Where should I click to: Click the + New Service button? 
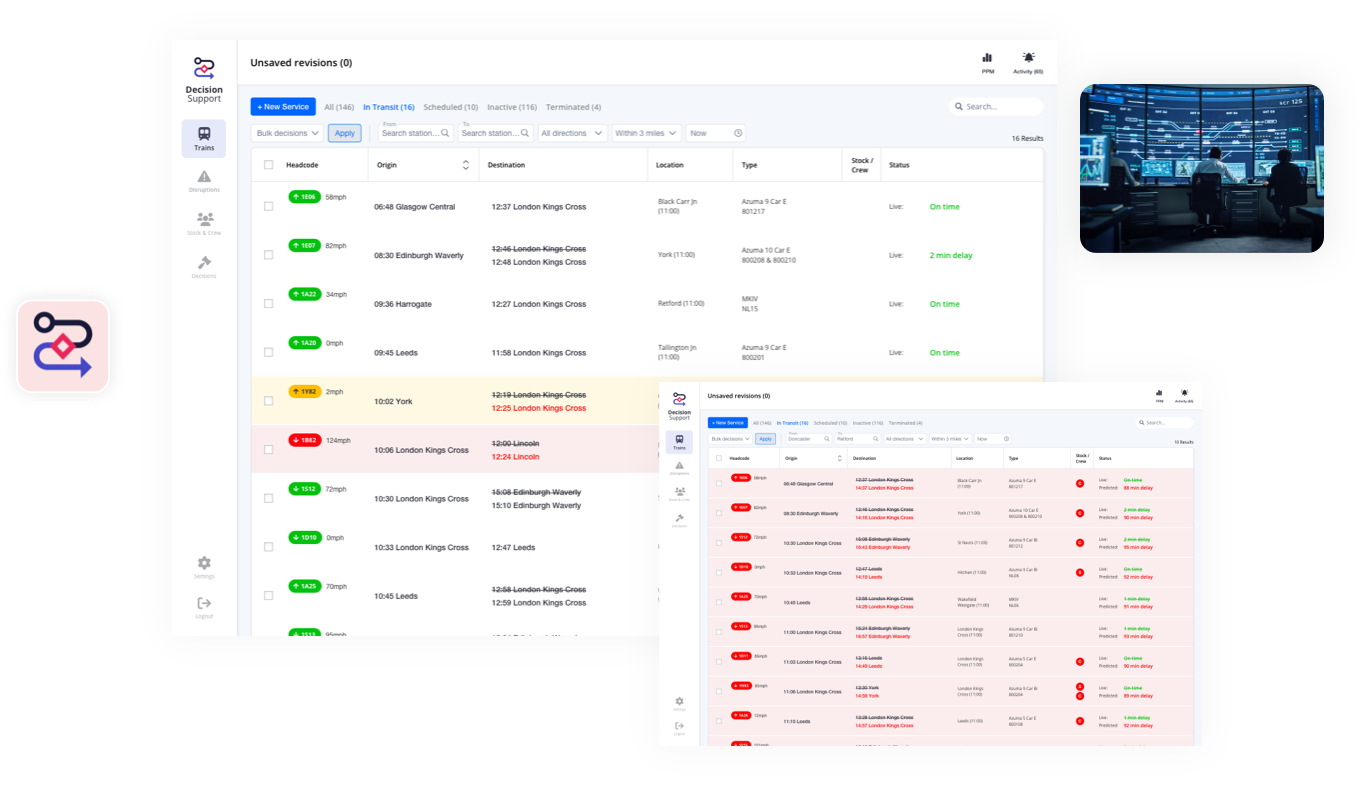click(283, 107)
